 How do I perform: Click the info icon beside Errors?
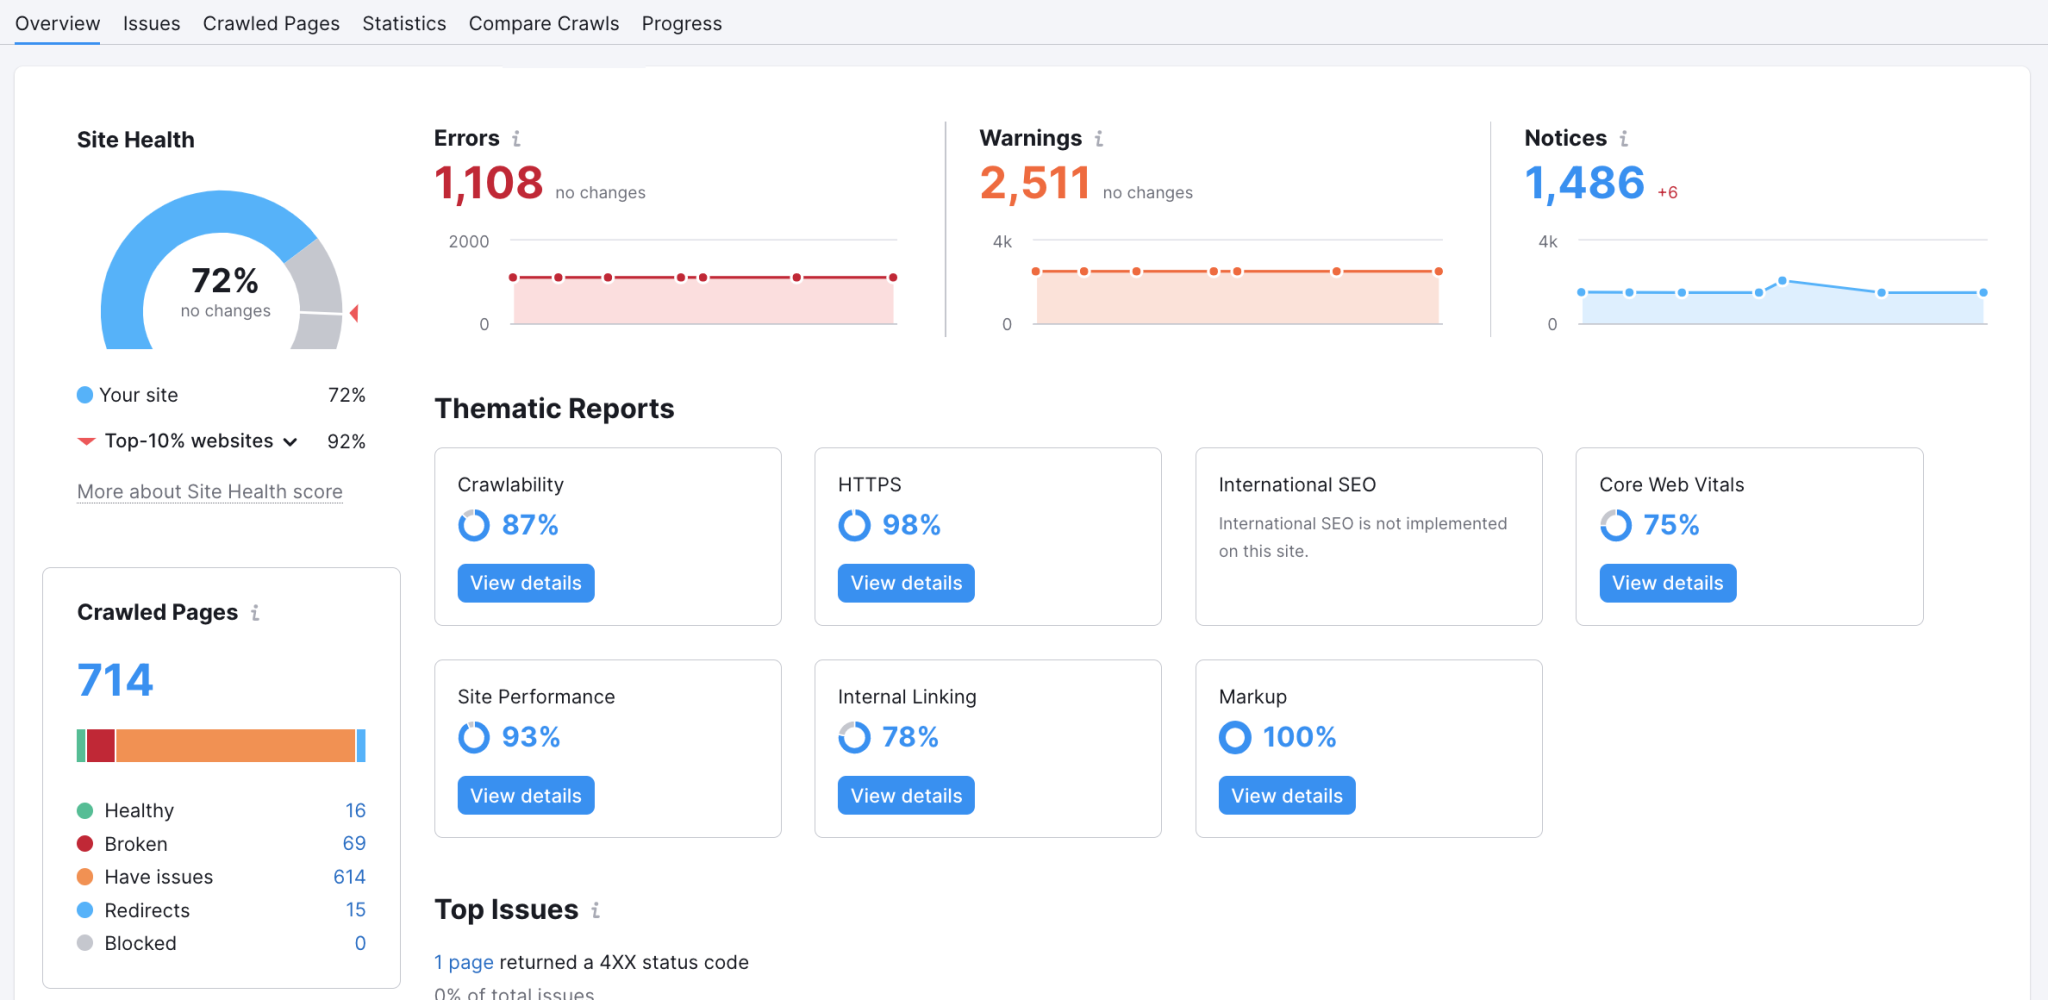point(516,139)
